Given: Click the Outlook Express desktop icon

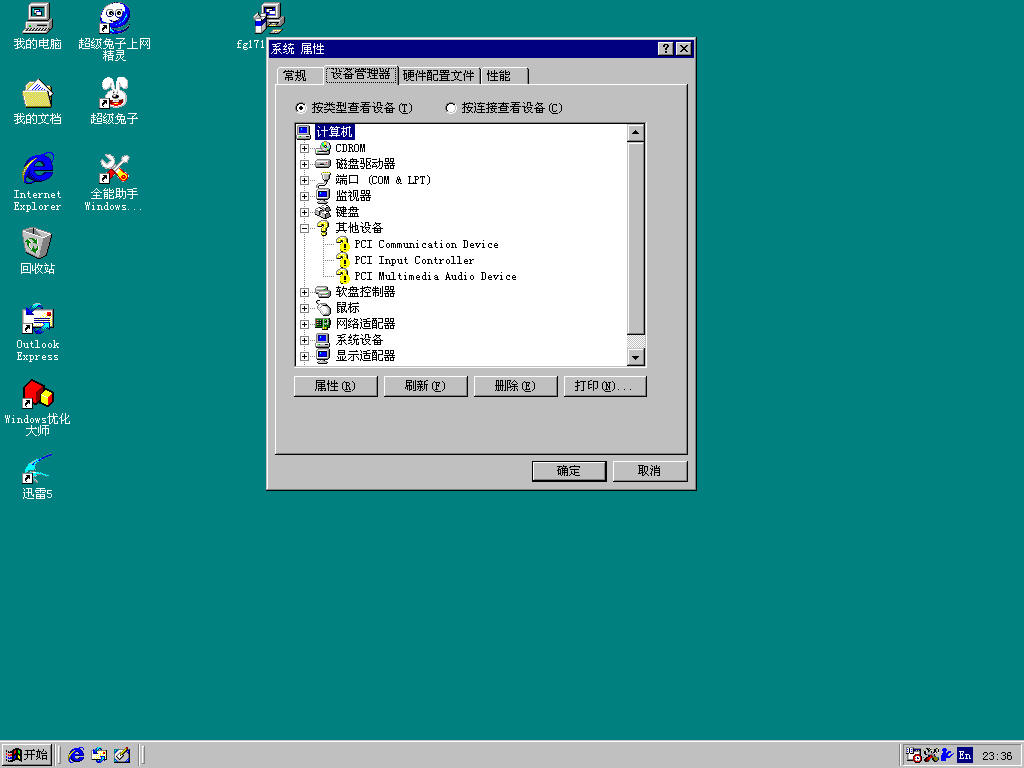Looking at the screenshot, I should click(37, 332).
